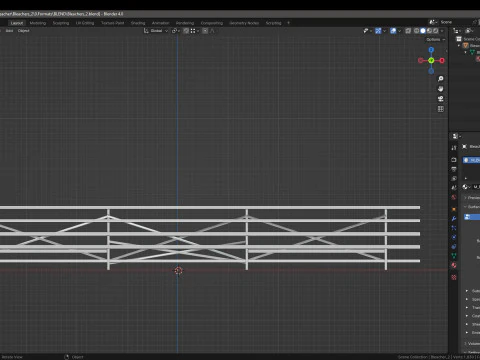480x360 pixels.
Task: Open the Global transform orientation dropdown
Action: coord(156,31)
